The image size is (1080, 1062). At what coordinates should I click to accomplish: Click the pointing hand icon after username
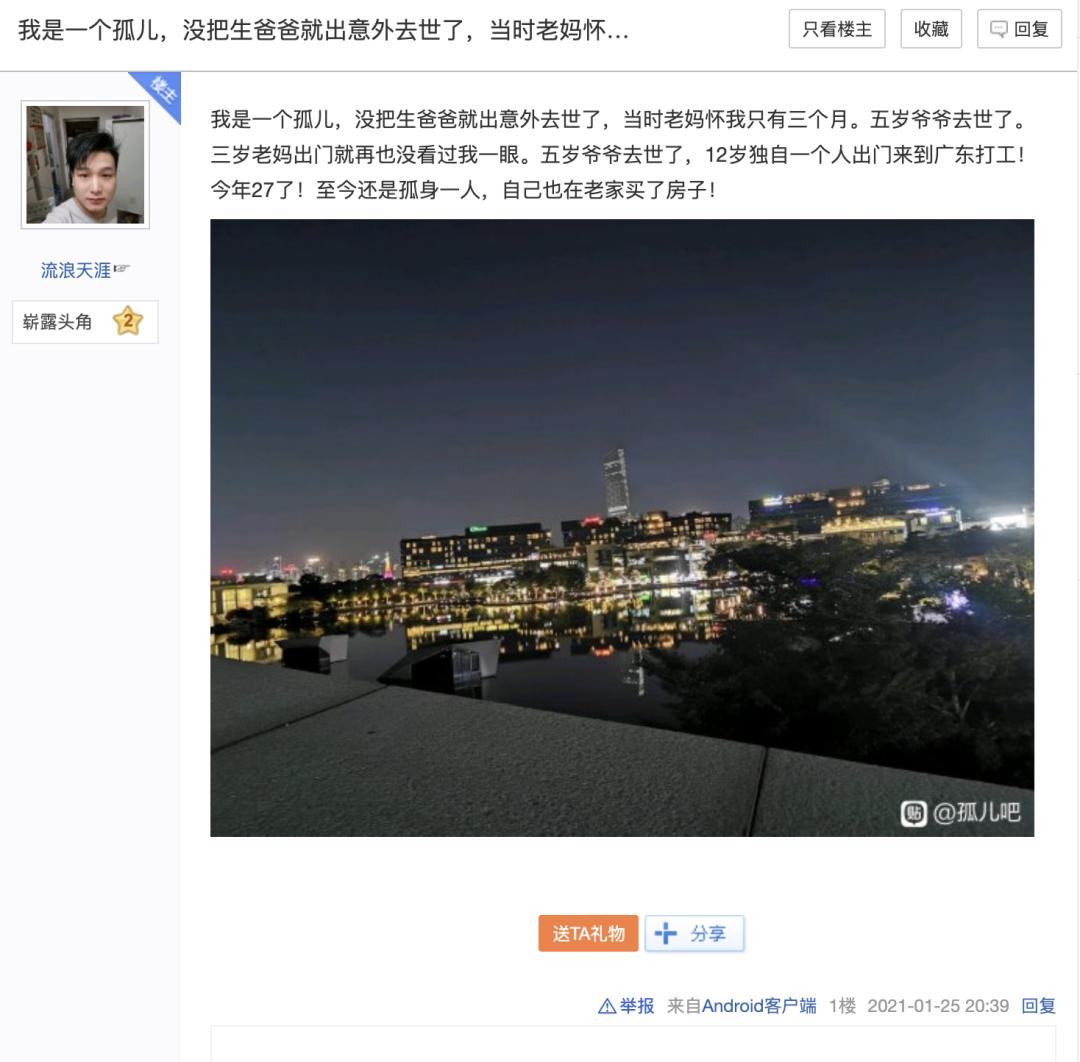point(121,268)
